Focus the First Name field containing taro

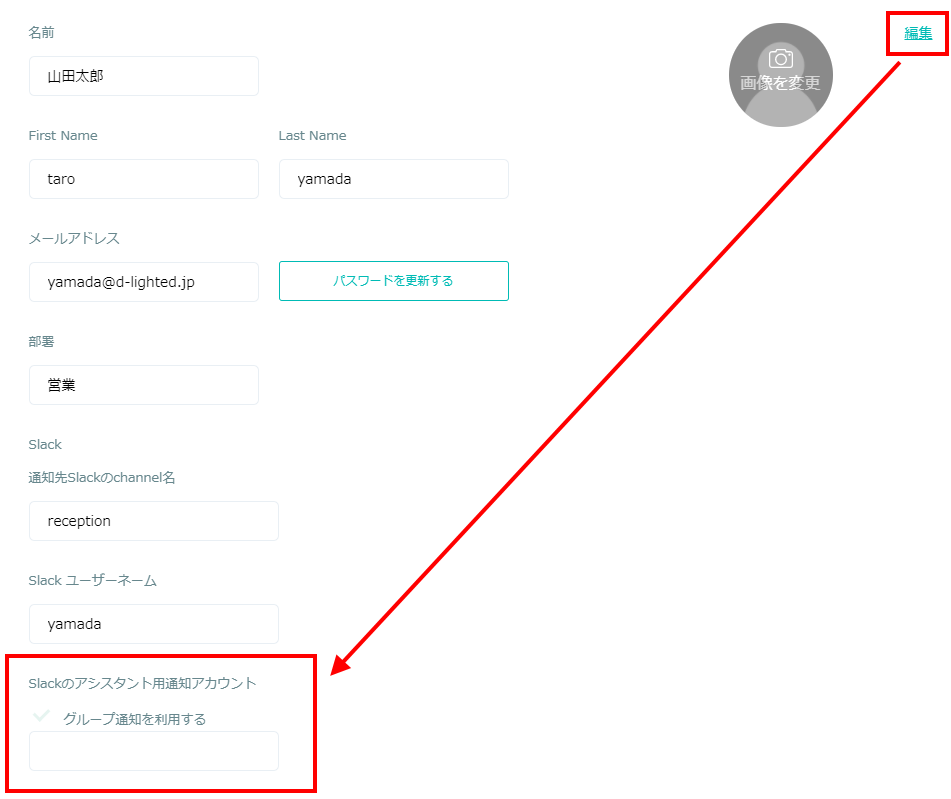[144, 179]
